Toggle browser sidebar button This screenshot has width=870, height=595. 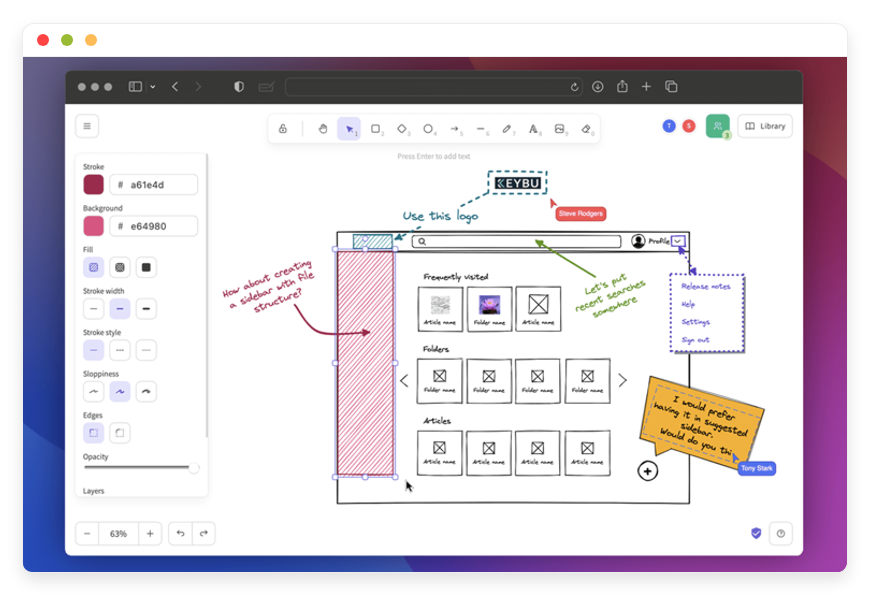tap(135, 87)
